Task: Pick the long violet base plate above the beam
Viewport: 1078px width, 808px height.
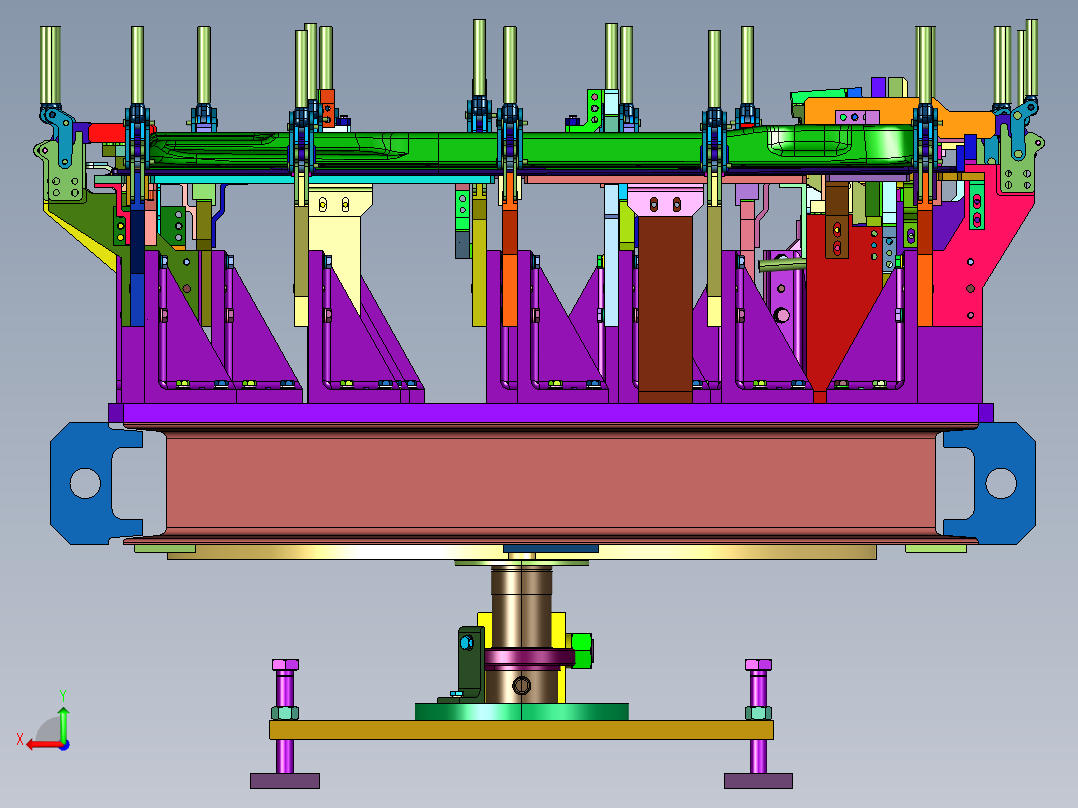Action: [x=550, y=414]
